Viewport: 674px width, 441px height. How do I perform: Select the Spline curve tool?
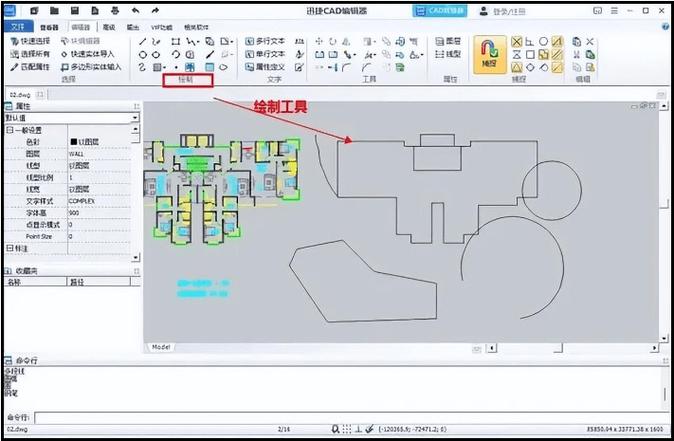click(x=143, y=67)
